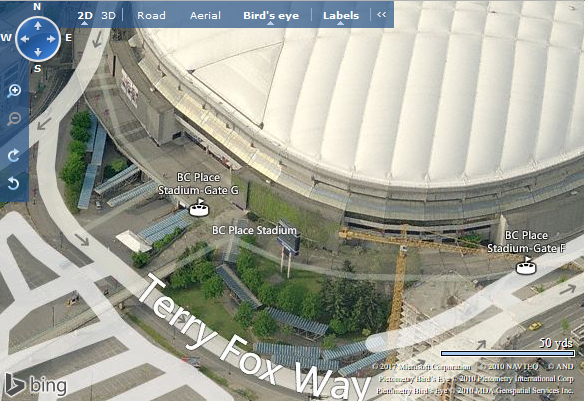Image resolution: width=586 pixels, height=402 pixels.
Task: Click the Terry Fox Way street label
Action: 254,338
